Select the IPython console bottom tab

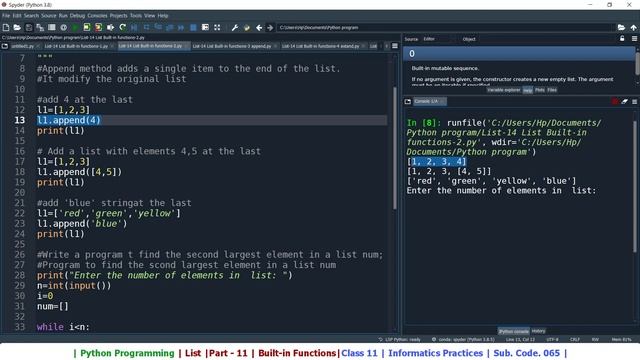[513, 331]
